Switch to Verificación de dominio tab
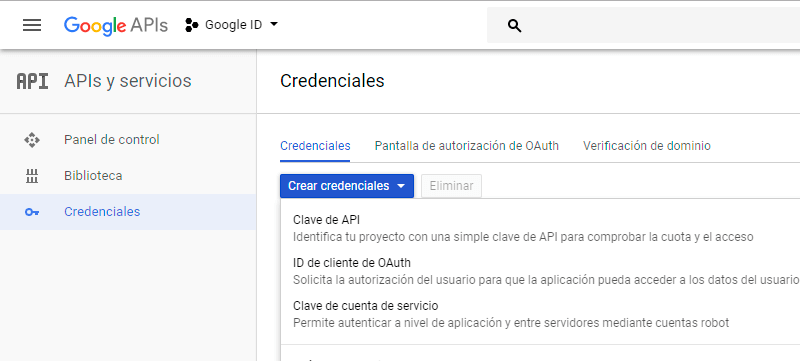800x361 pixels. (x=646, y=146)
